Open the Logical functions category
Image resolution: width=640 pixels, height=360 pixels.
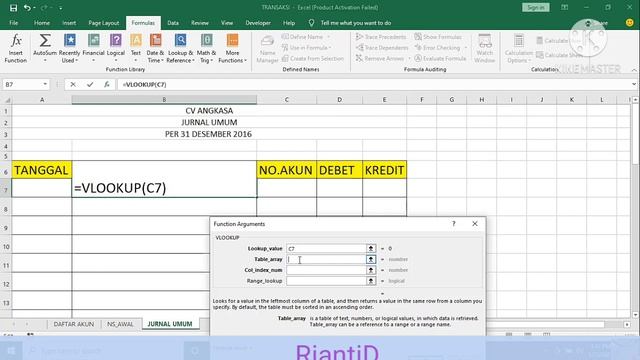pyautogui.click(x=116, y=49)
